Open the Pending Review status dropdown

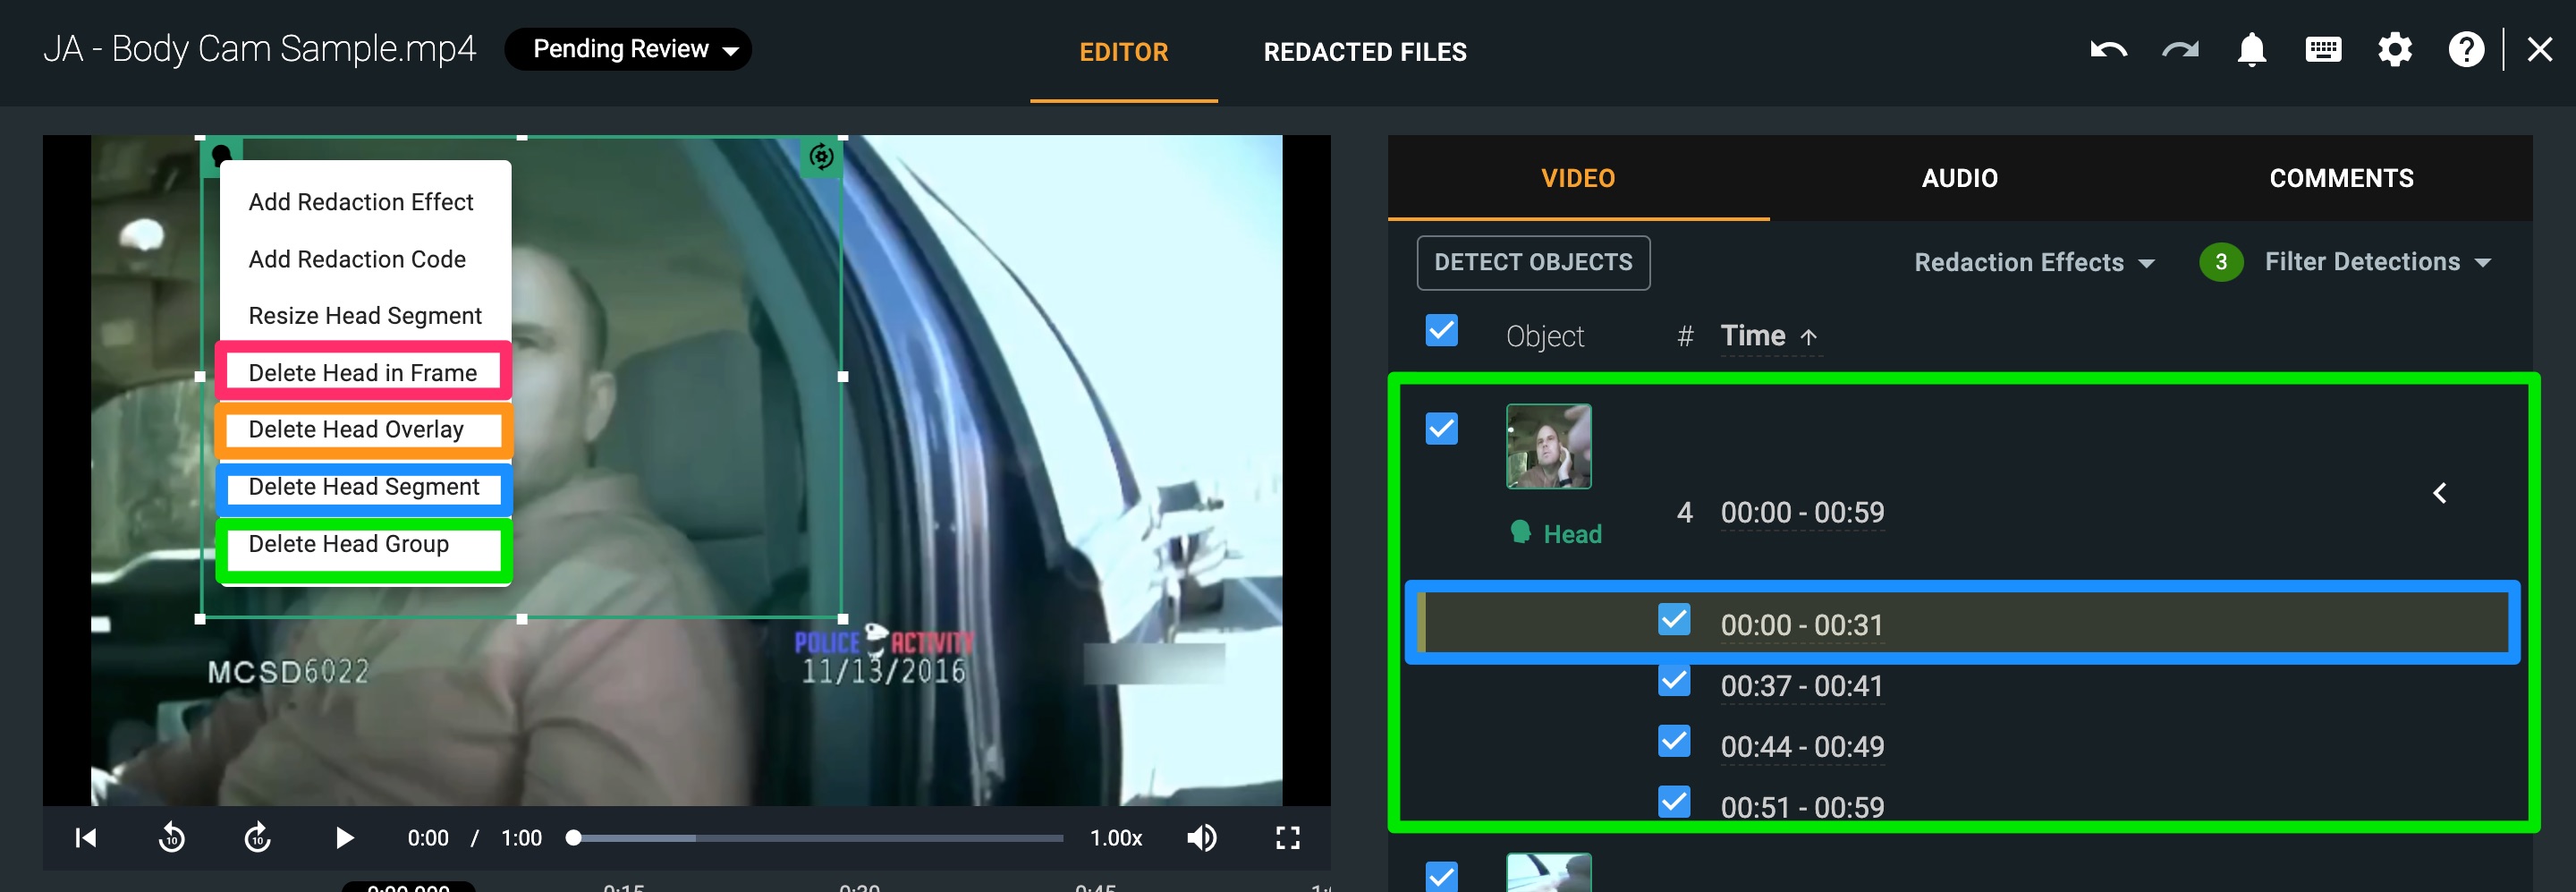(628, 50)
